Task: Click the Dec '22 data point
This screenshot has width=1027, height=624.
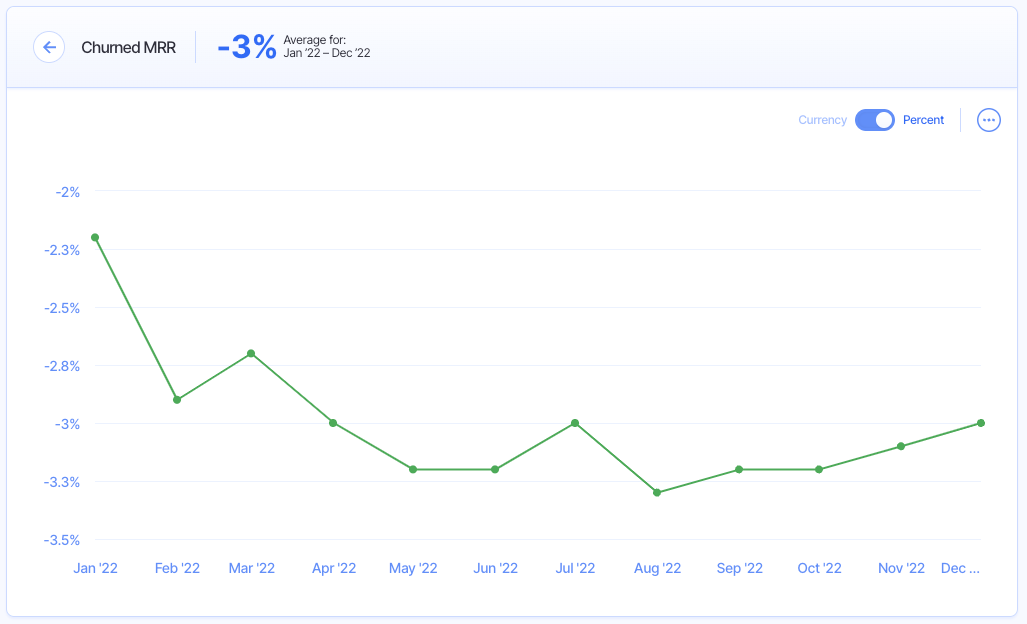Action: click(981, 423)
